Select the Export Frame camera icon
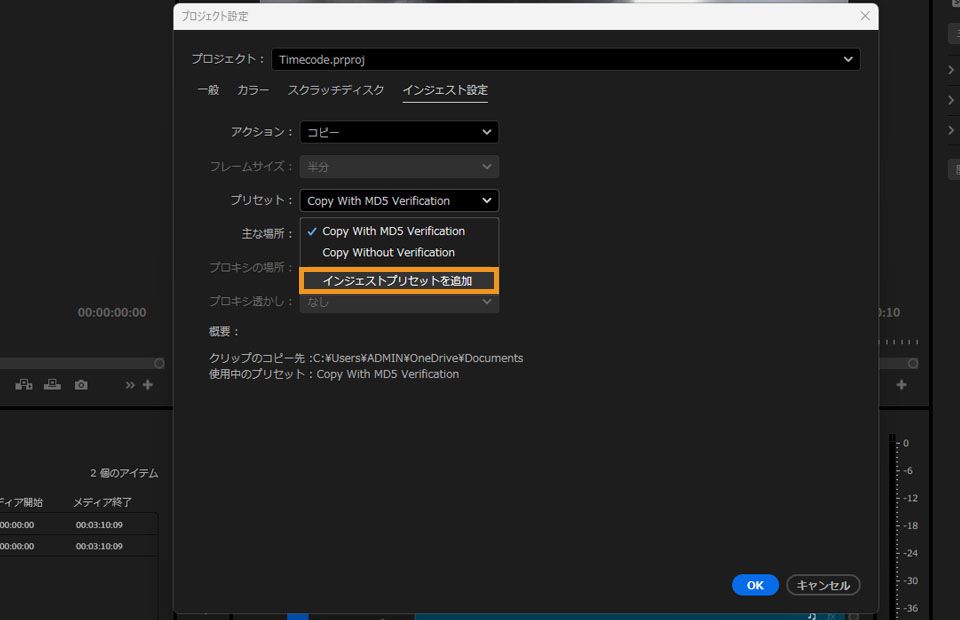The width and height of the screenshot is (960, 620). [80, 384]
